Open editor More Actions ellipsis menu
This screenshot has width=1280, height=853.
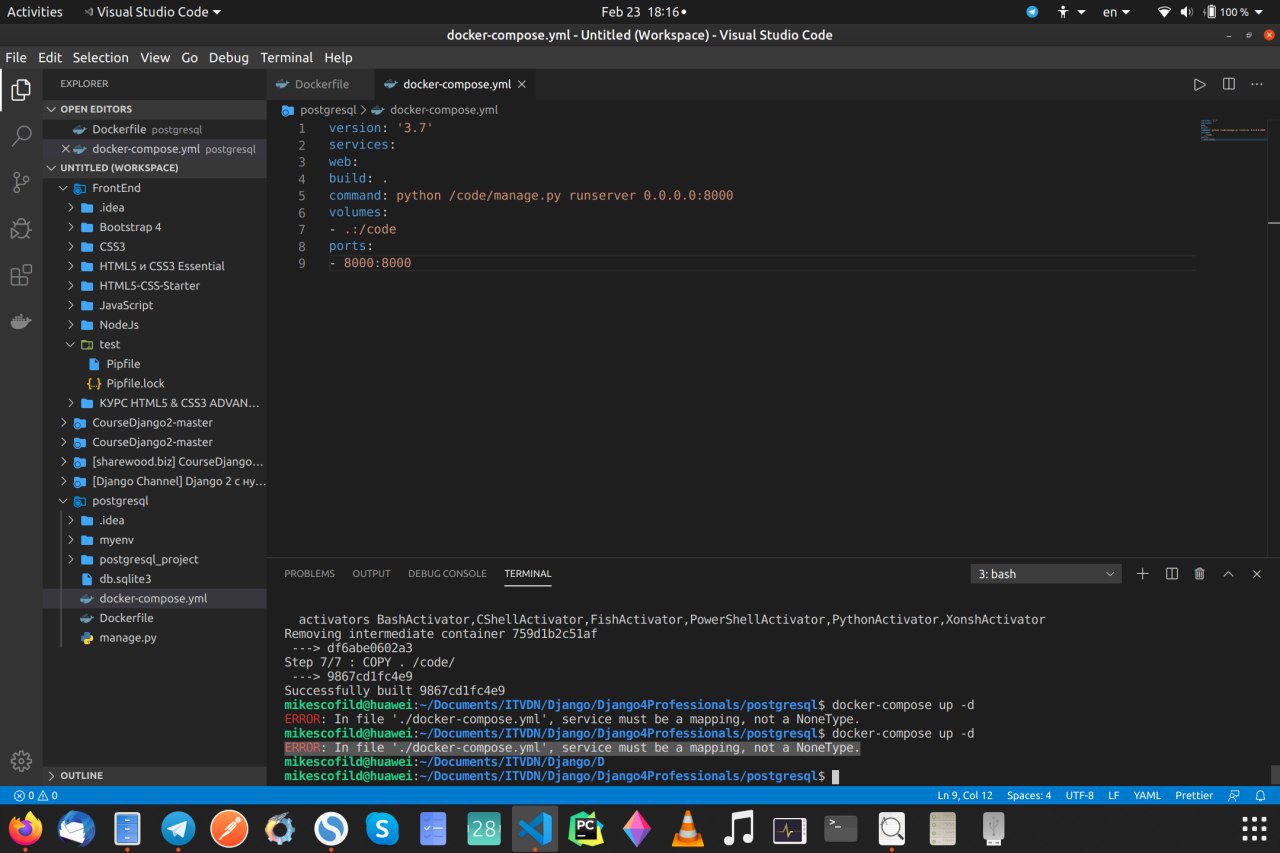coord(1257,84)
